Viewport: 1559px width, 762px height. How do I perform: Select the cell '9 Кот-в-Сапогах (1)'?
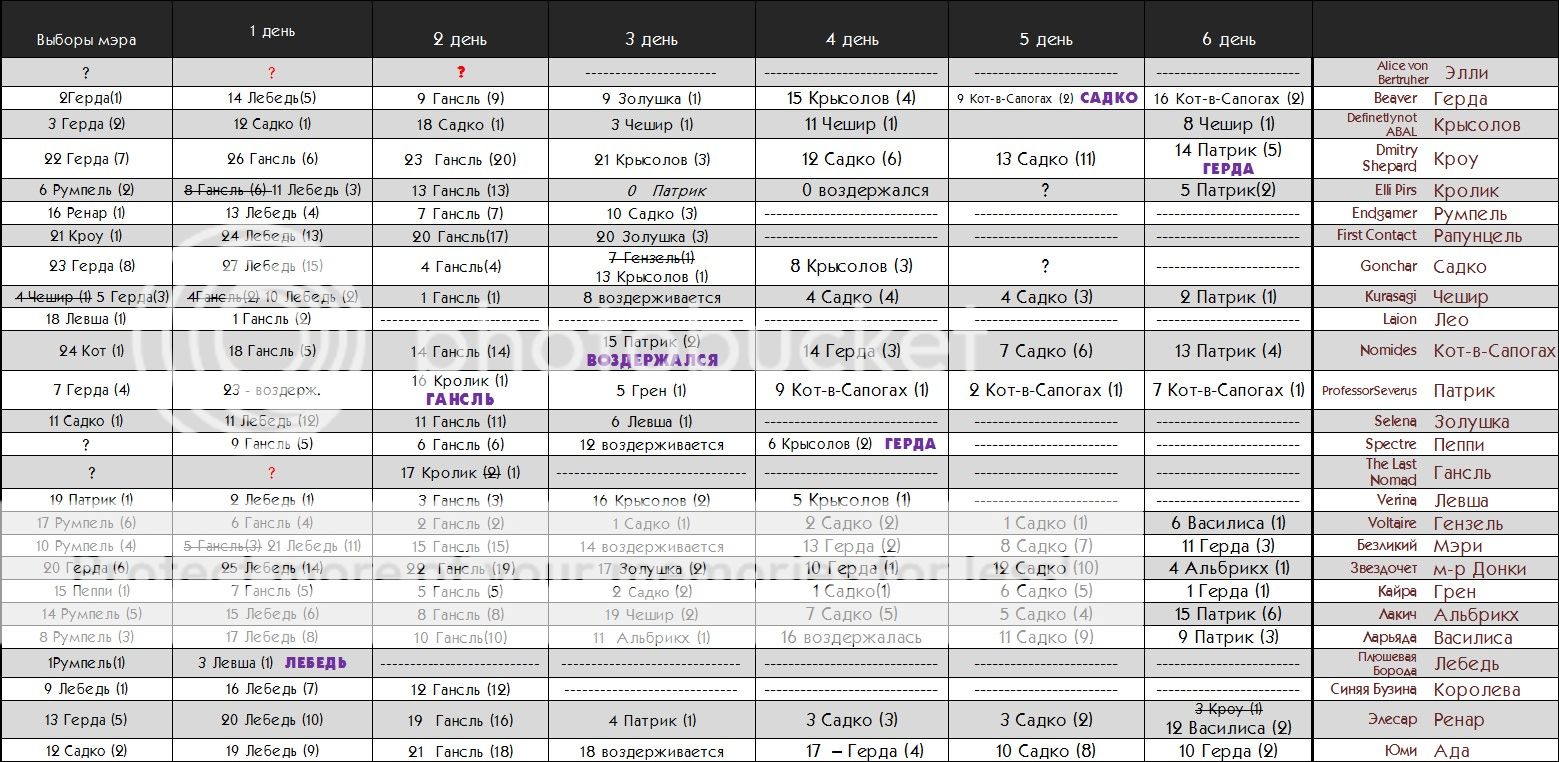852,390
